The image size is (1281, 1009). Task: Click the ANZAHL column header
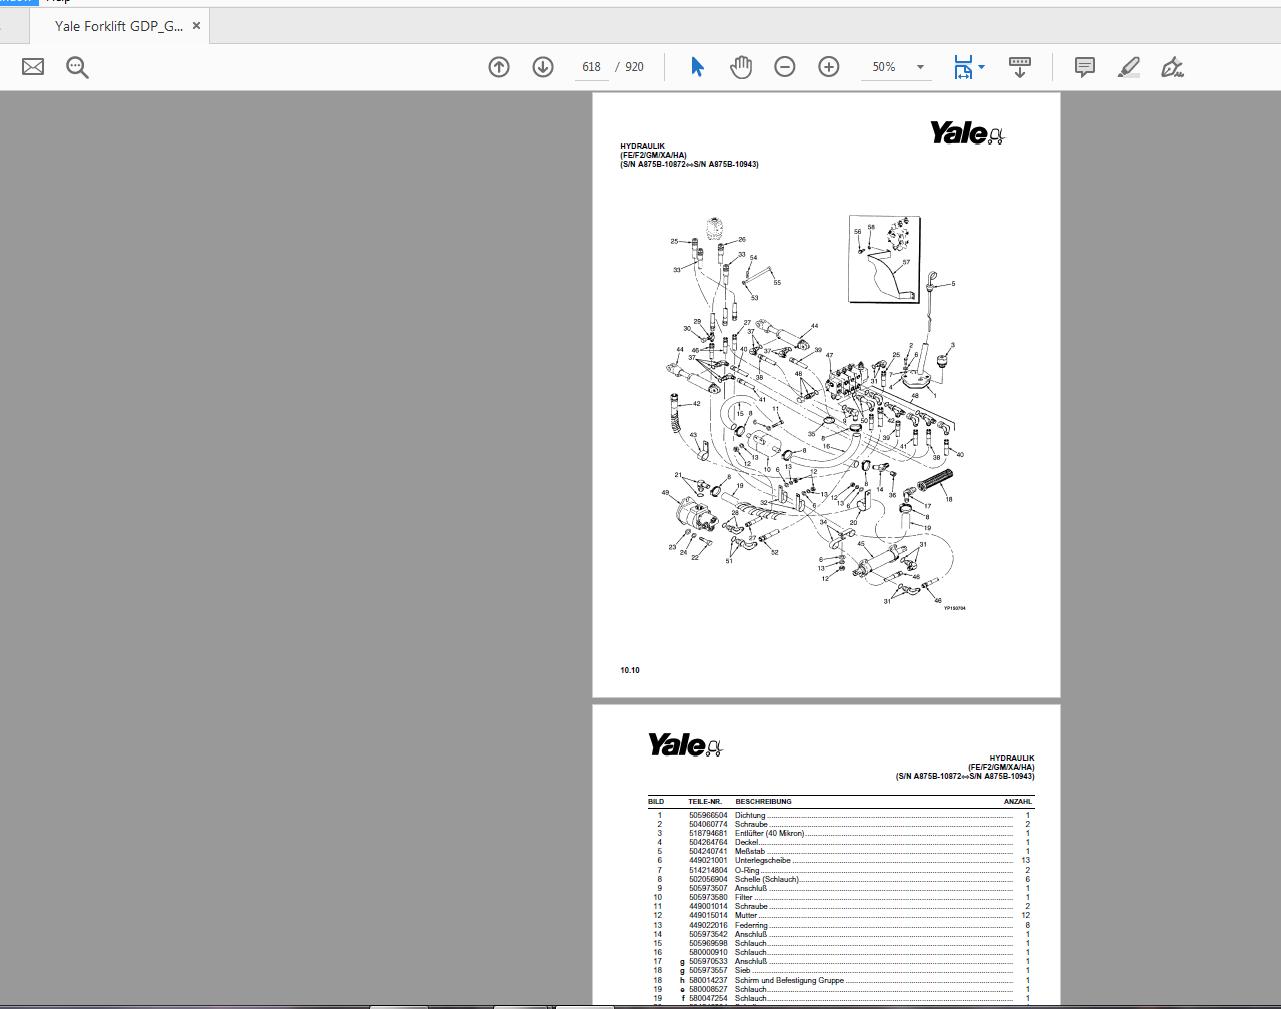tap(1018, 801)
